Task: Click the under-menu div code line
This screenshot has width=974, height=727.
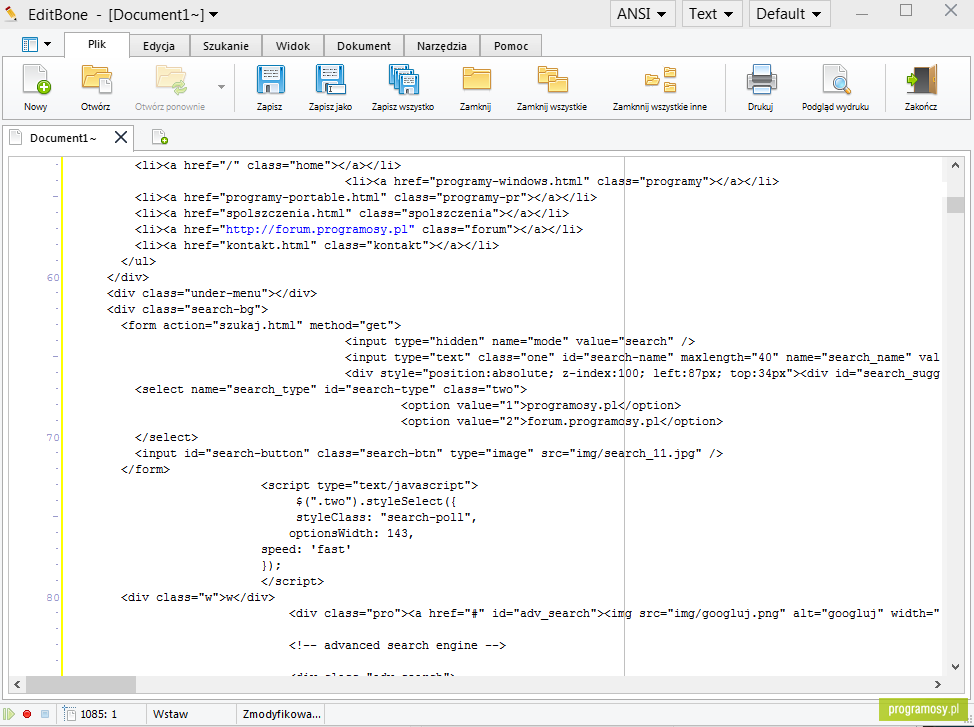Action: 212,293
